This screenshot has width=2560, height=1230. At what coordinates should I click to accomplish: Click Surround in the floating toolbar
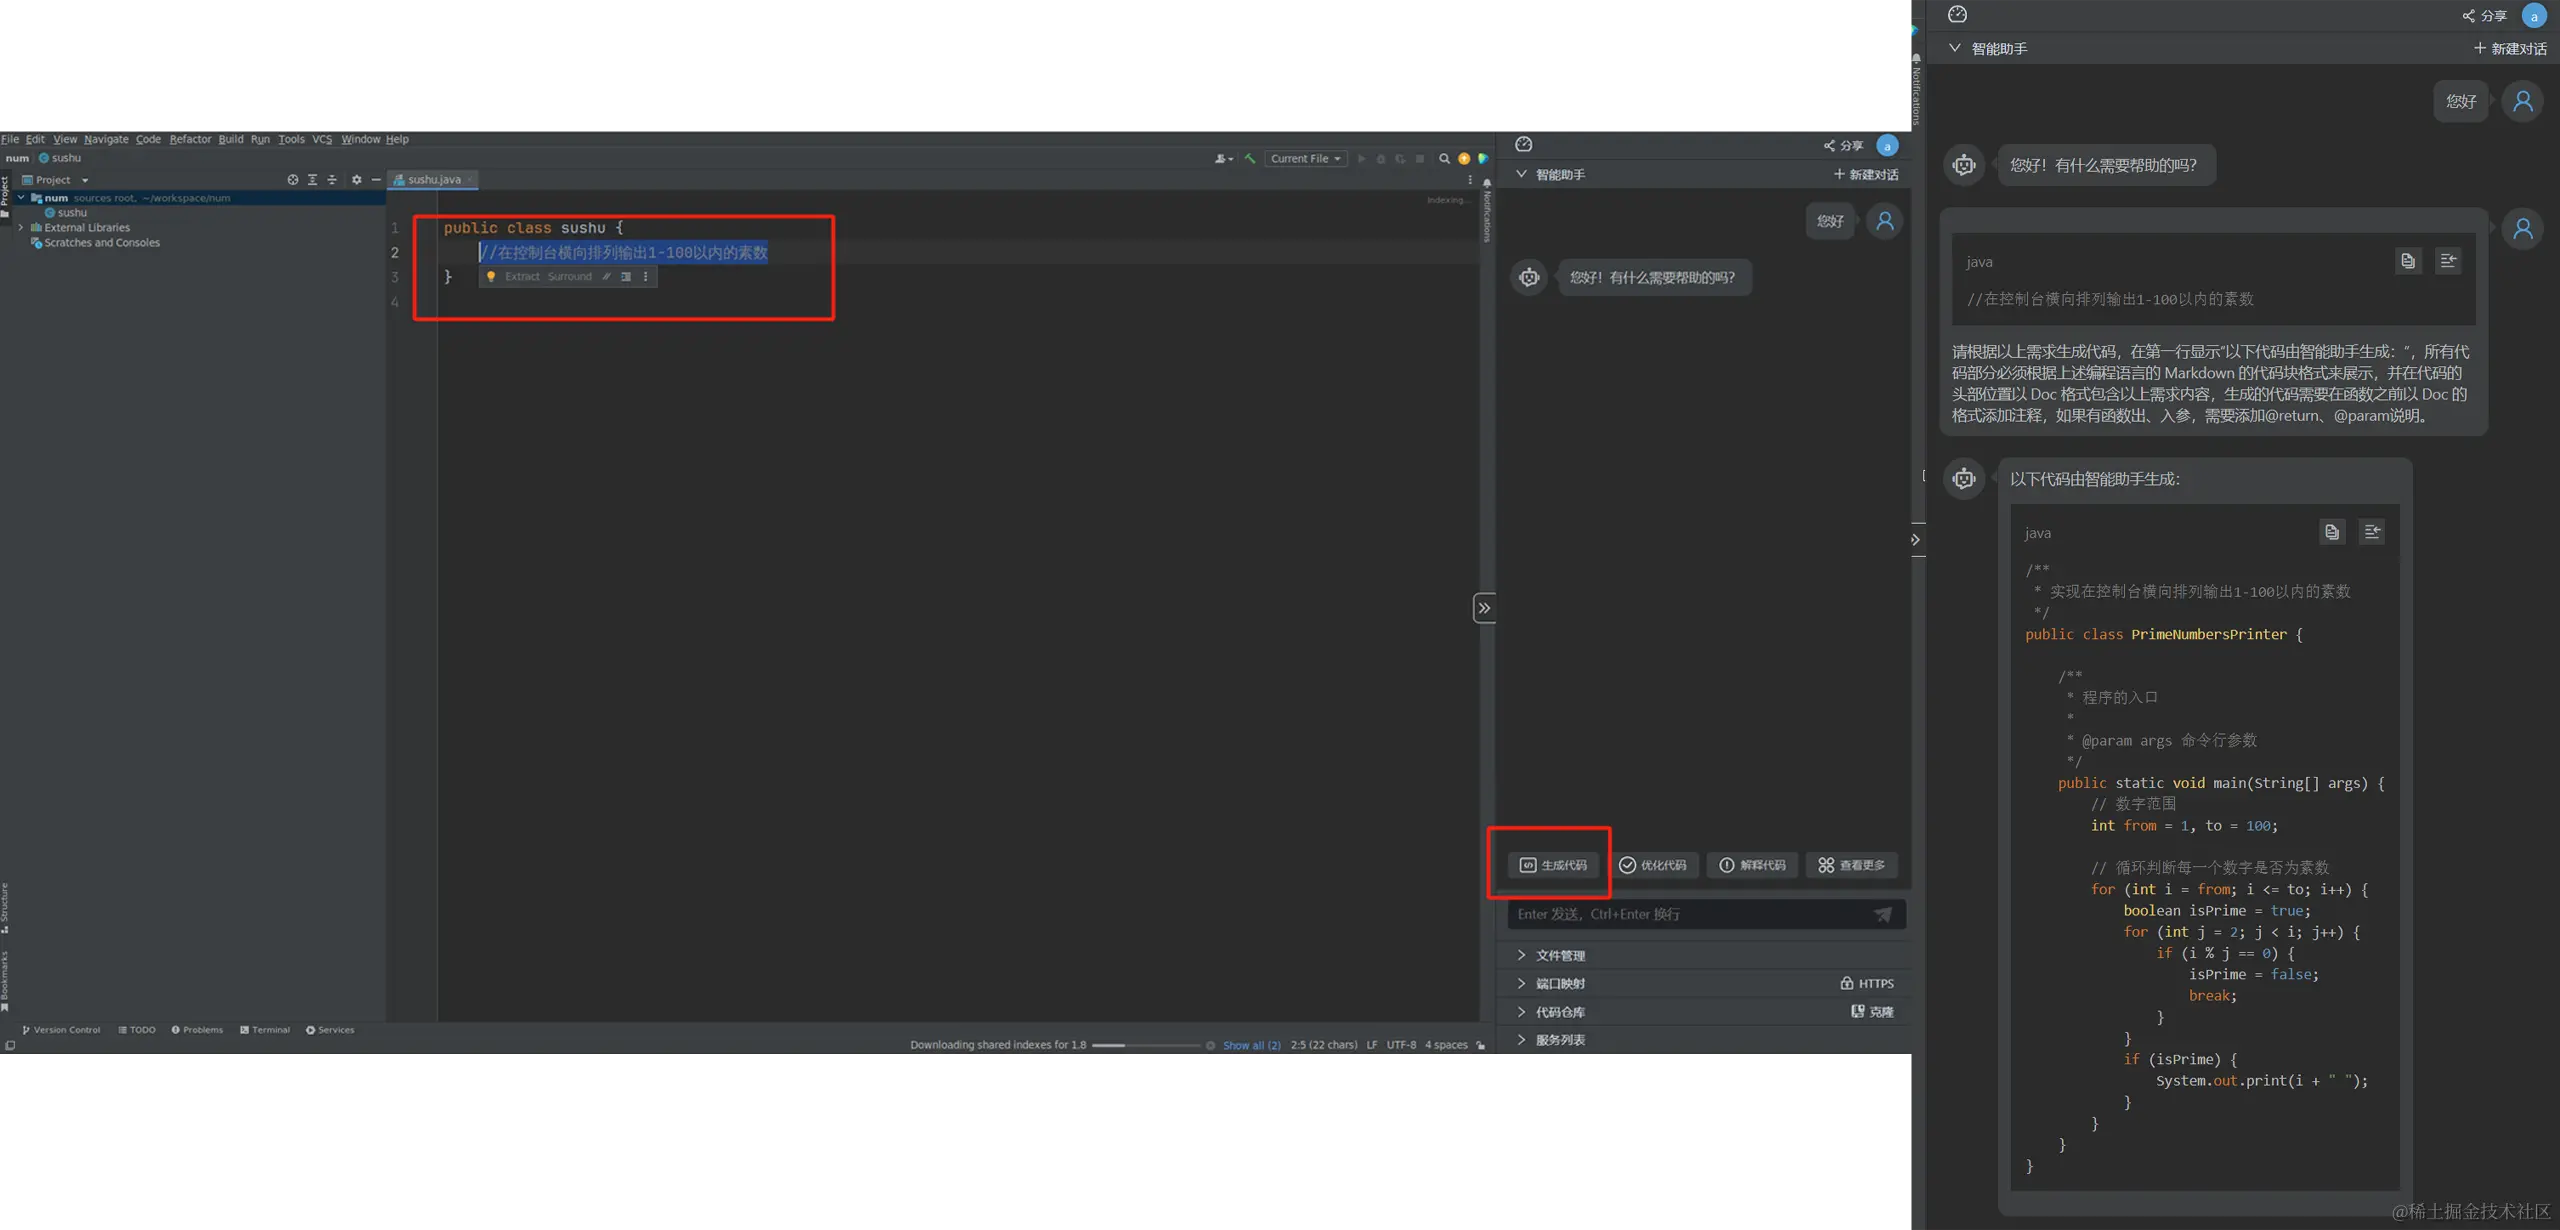[569, 277]
